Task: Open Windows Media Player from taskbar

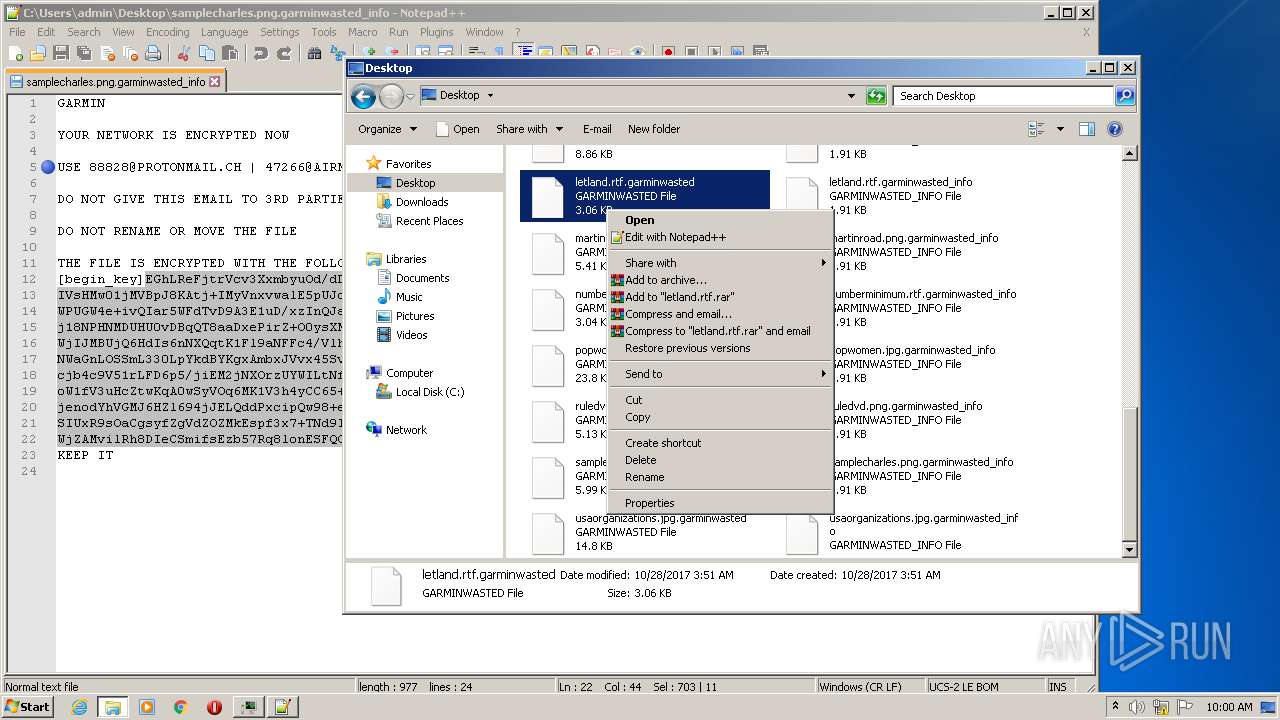Action: (147, 707)
